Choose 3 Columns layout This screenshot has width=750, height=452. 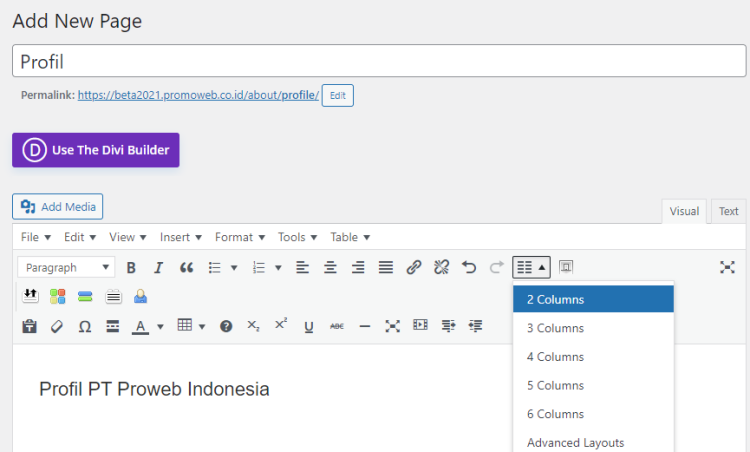[593, 328]
